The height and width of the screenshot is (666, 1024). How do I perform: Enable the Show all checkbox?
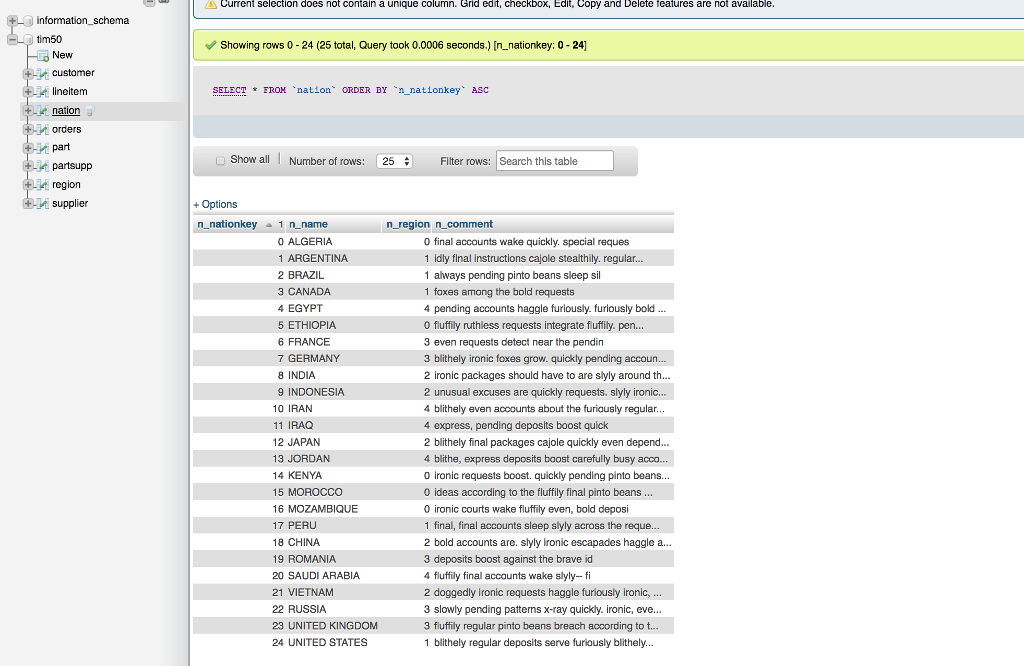(x=220, y=159)
